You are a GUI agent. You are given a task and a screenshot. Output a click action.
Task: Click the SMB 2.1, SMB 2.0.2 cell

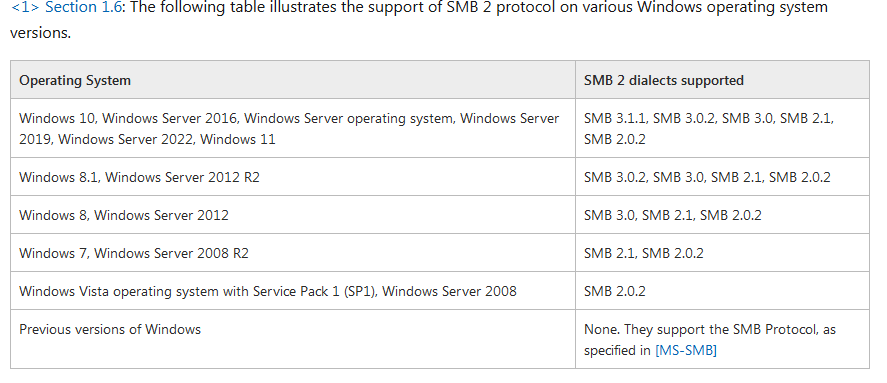click(x=722, y=253)
